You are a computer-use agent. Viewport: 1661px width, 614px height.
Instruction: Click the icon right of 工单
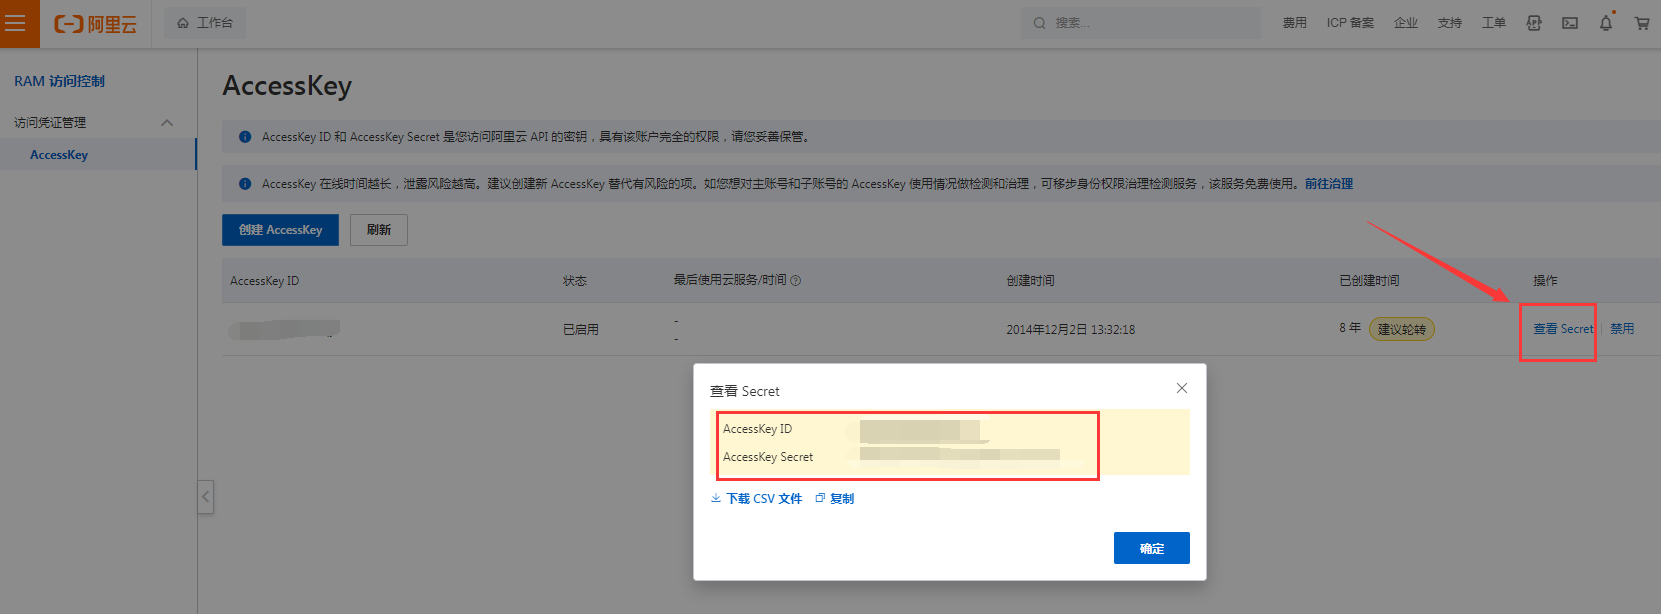point(1534,23)
